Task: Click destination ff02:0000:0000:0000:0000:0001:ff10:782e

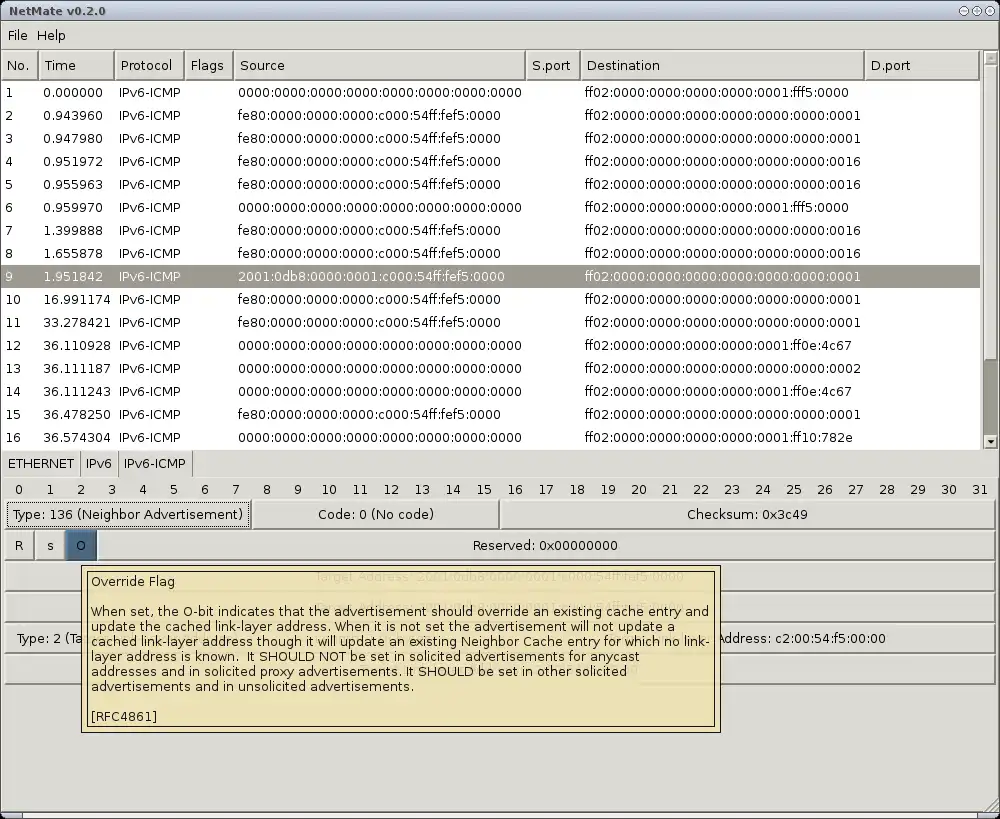Action: 719,437
